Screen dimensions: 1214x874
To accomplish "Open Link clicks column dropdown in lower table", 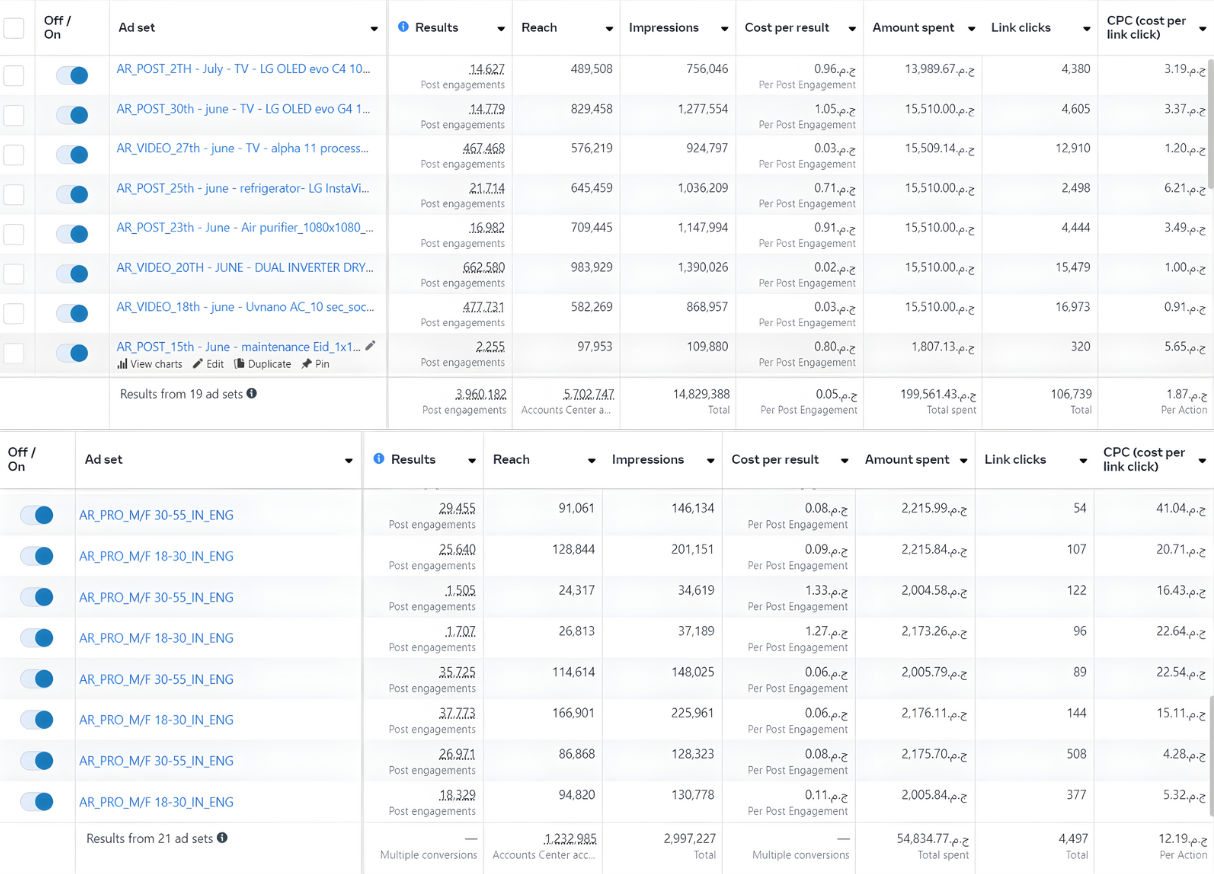I will tap(1082, 461).
